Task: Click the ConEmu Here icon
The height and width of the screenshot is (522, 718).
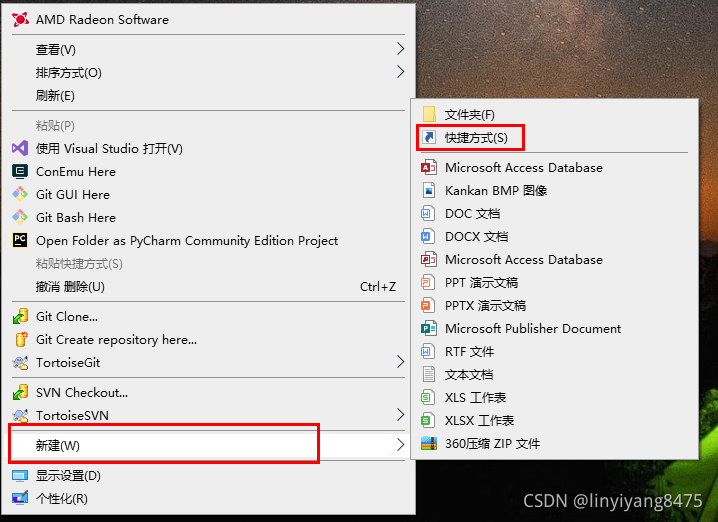Action: coord(20,171)
